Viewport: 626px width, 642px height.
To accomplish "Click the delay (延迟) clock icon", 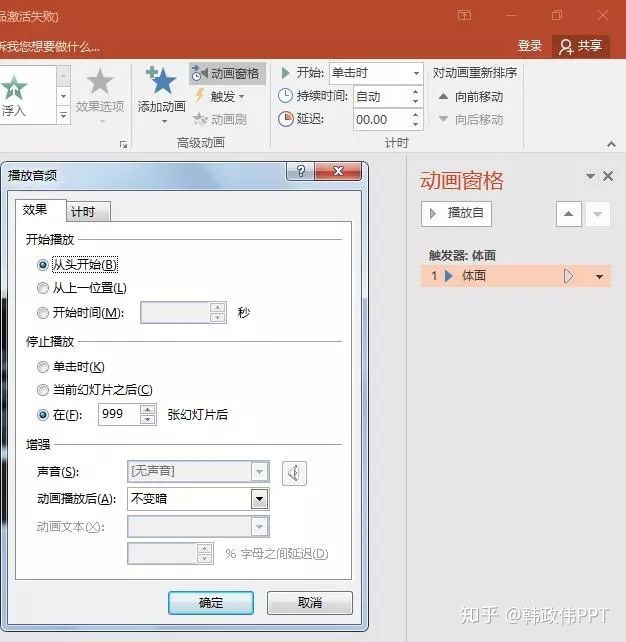I will tap(286, 119).
